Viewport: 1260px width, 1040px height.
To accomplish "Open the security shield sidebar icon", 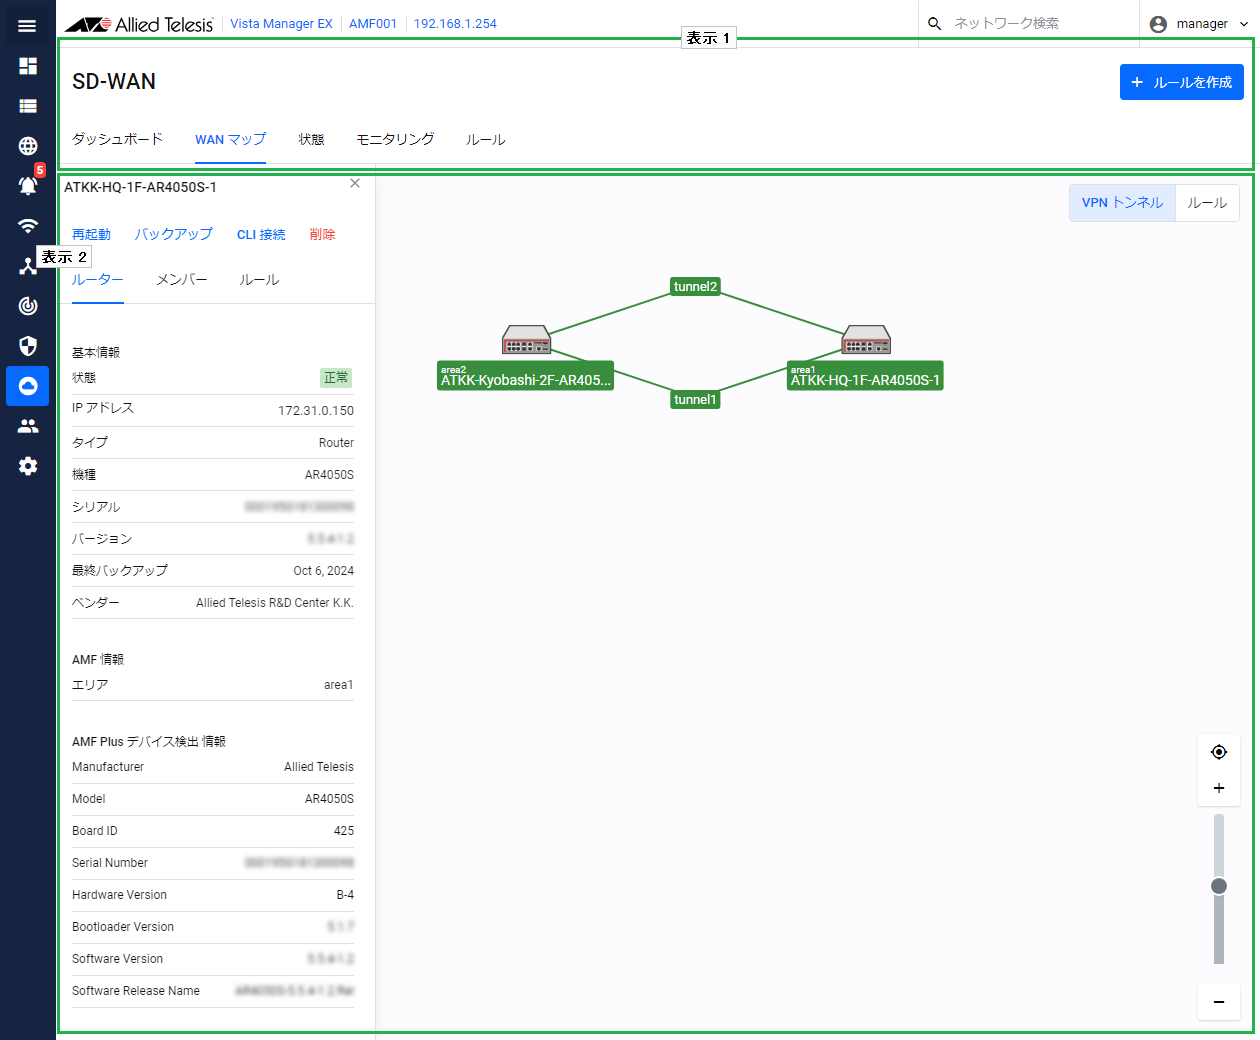I will (28, 346).
